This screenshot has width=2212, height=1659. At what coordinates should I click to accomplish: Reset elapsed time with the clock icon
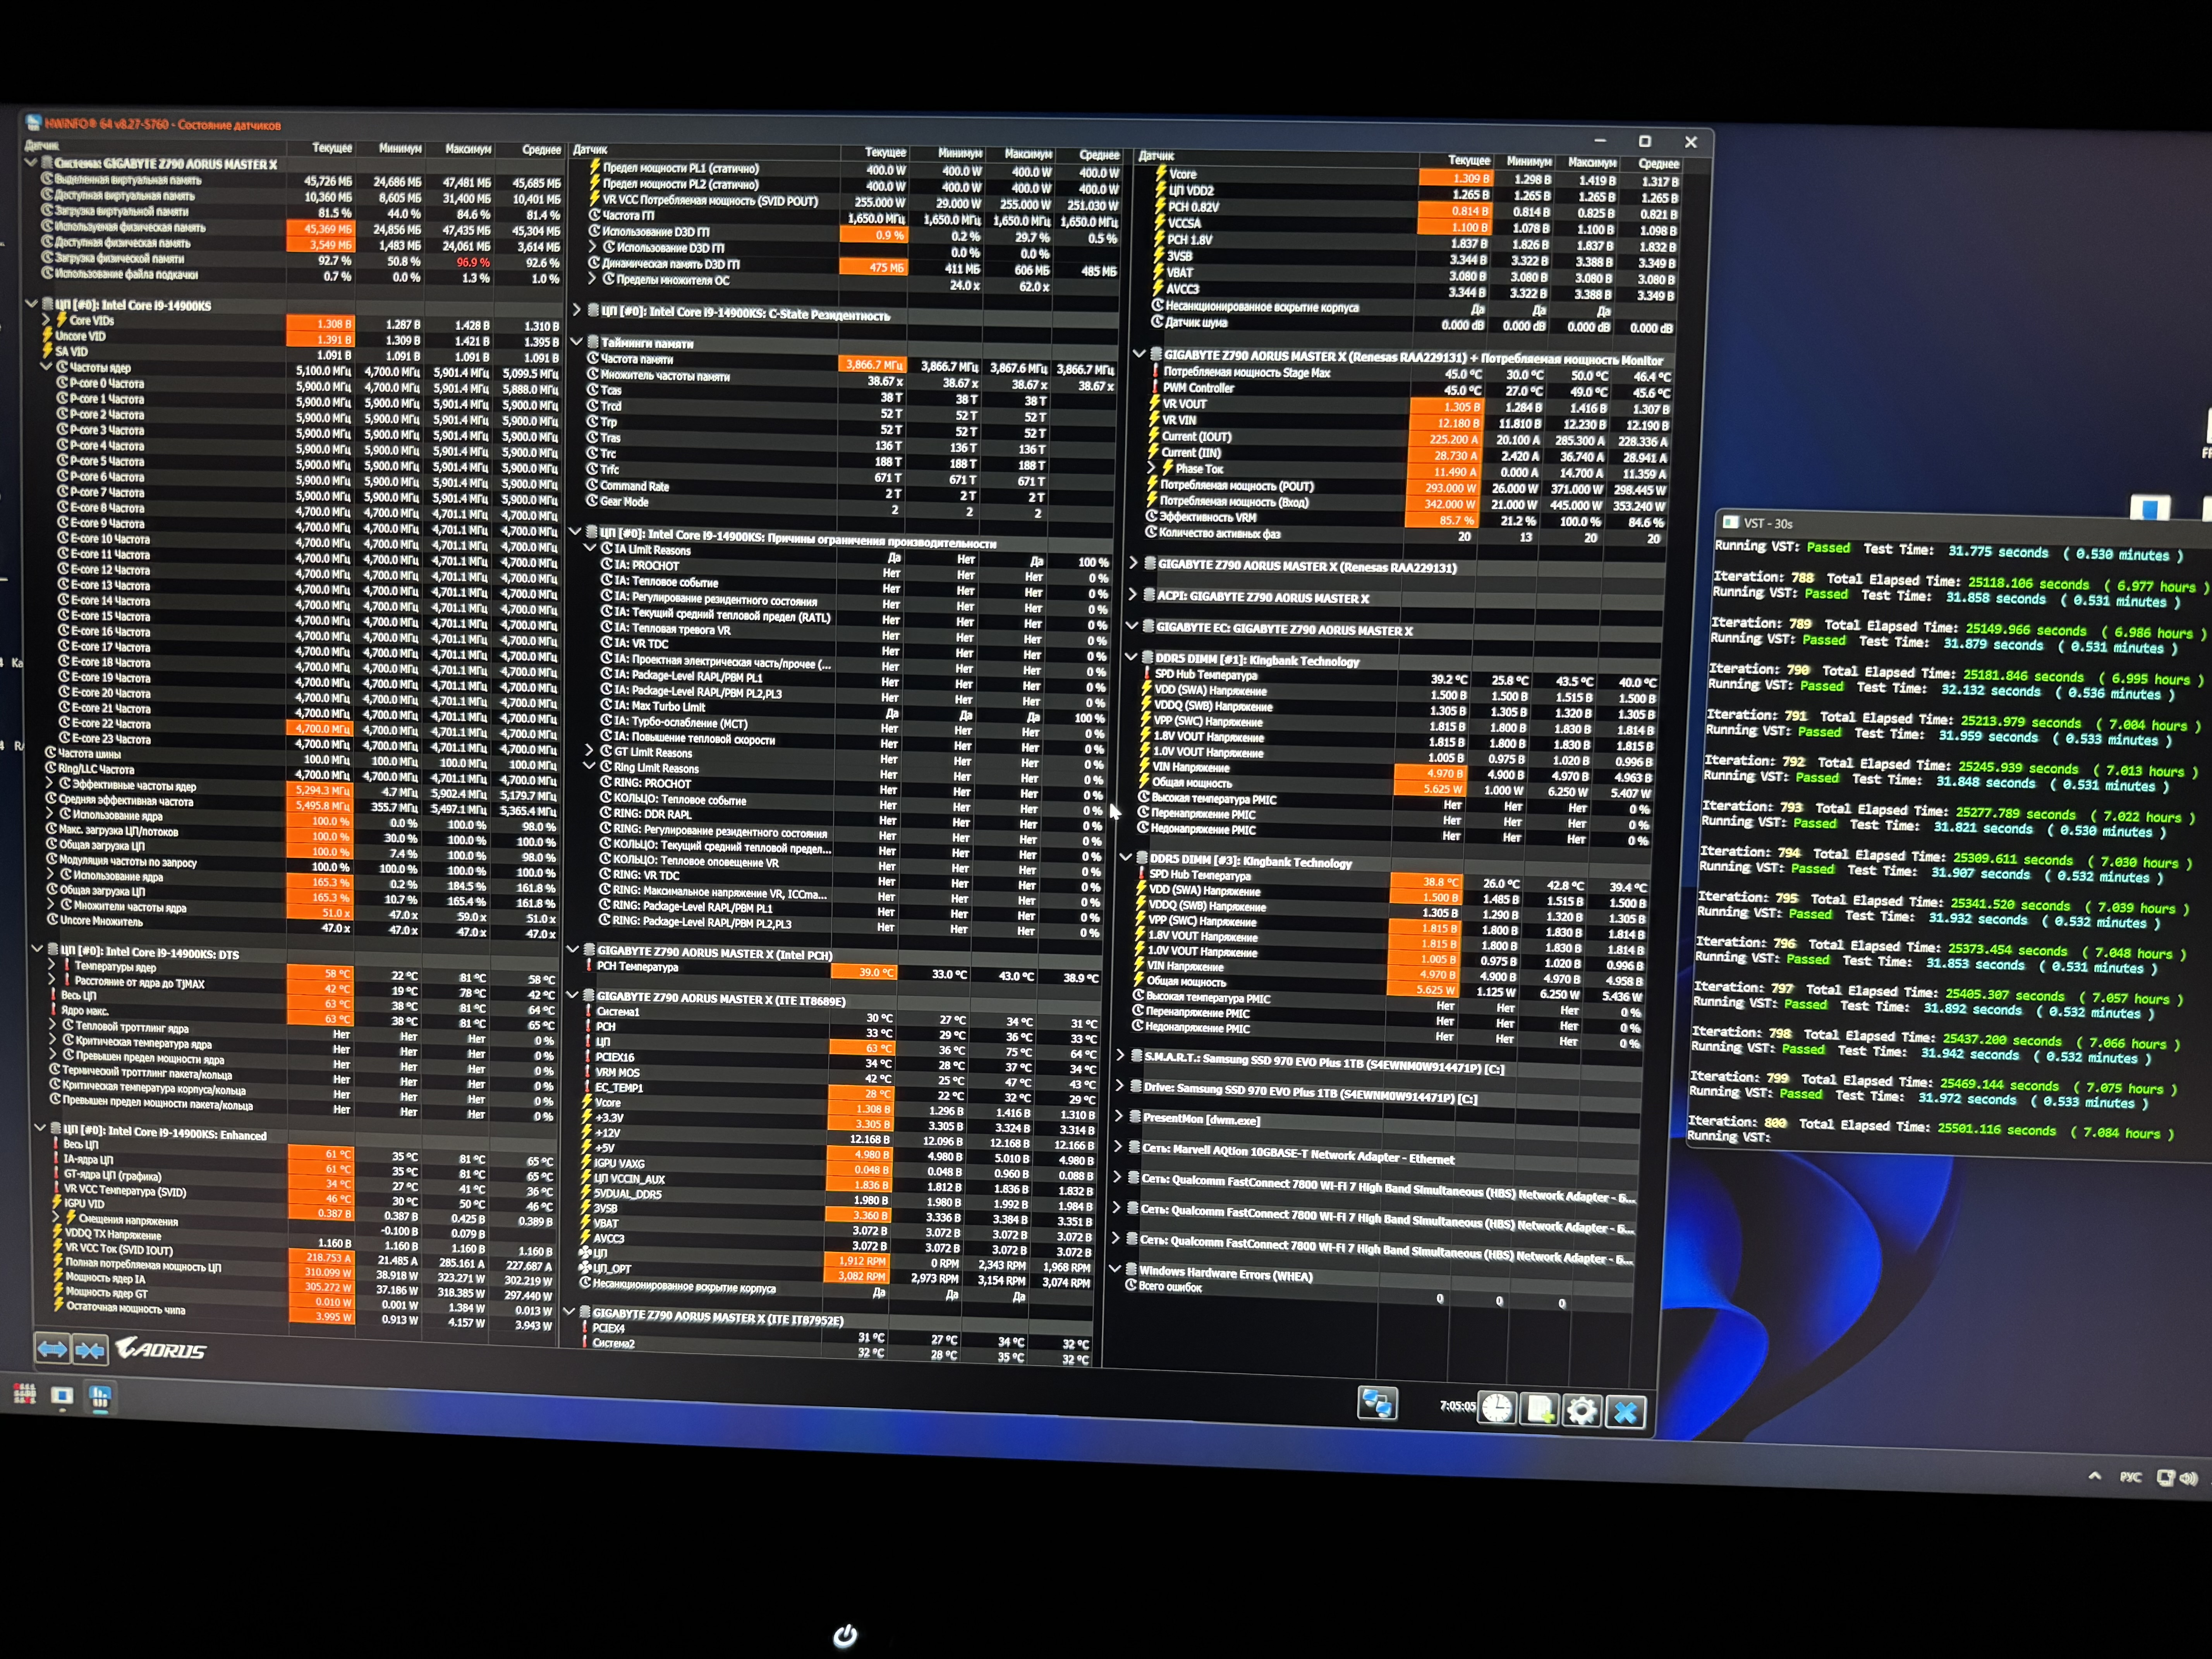(x=1497, y=1408)
